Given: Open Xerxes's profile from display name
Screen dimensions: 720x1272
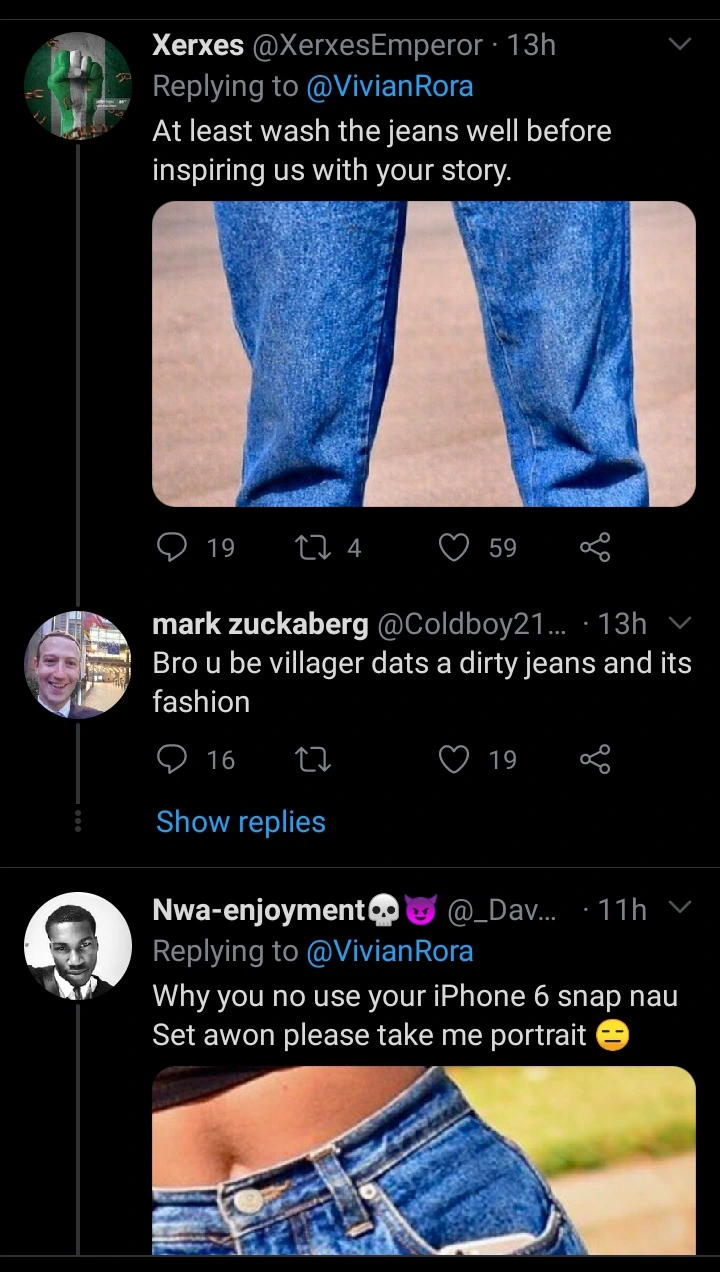Looking at the screenshot, I should tap(198, 45).
